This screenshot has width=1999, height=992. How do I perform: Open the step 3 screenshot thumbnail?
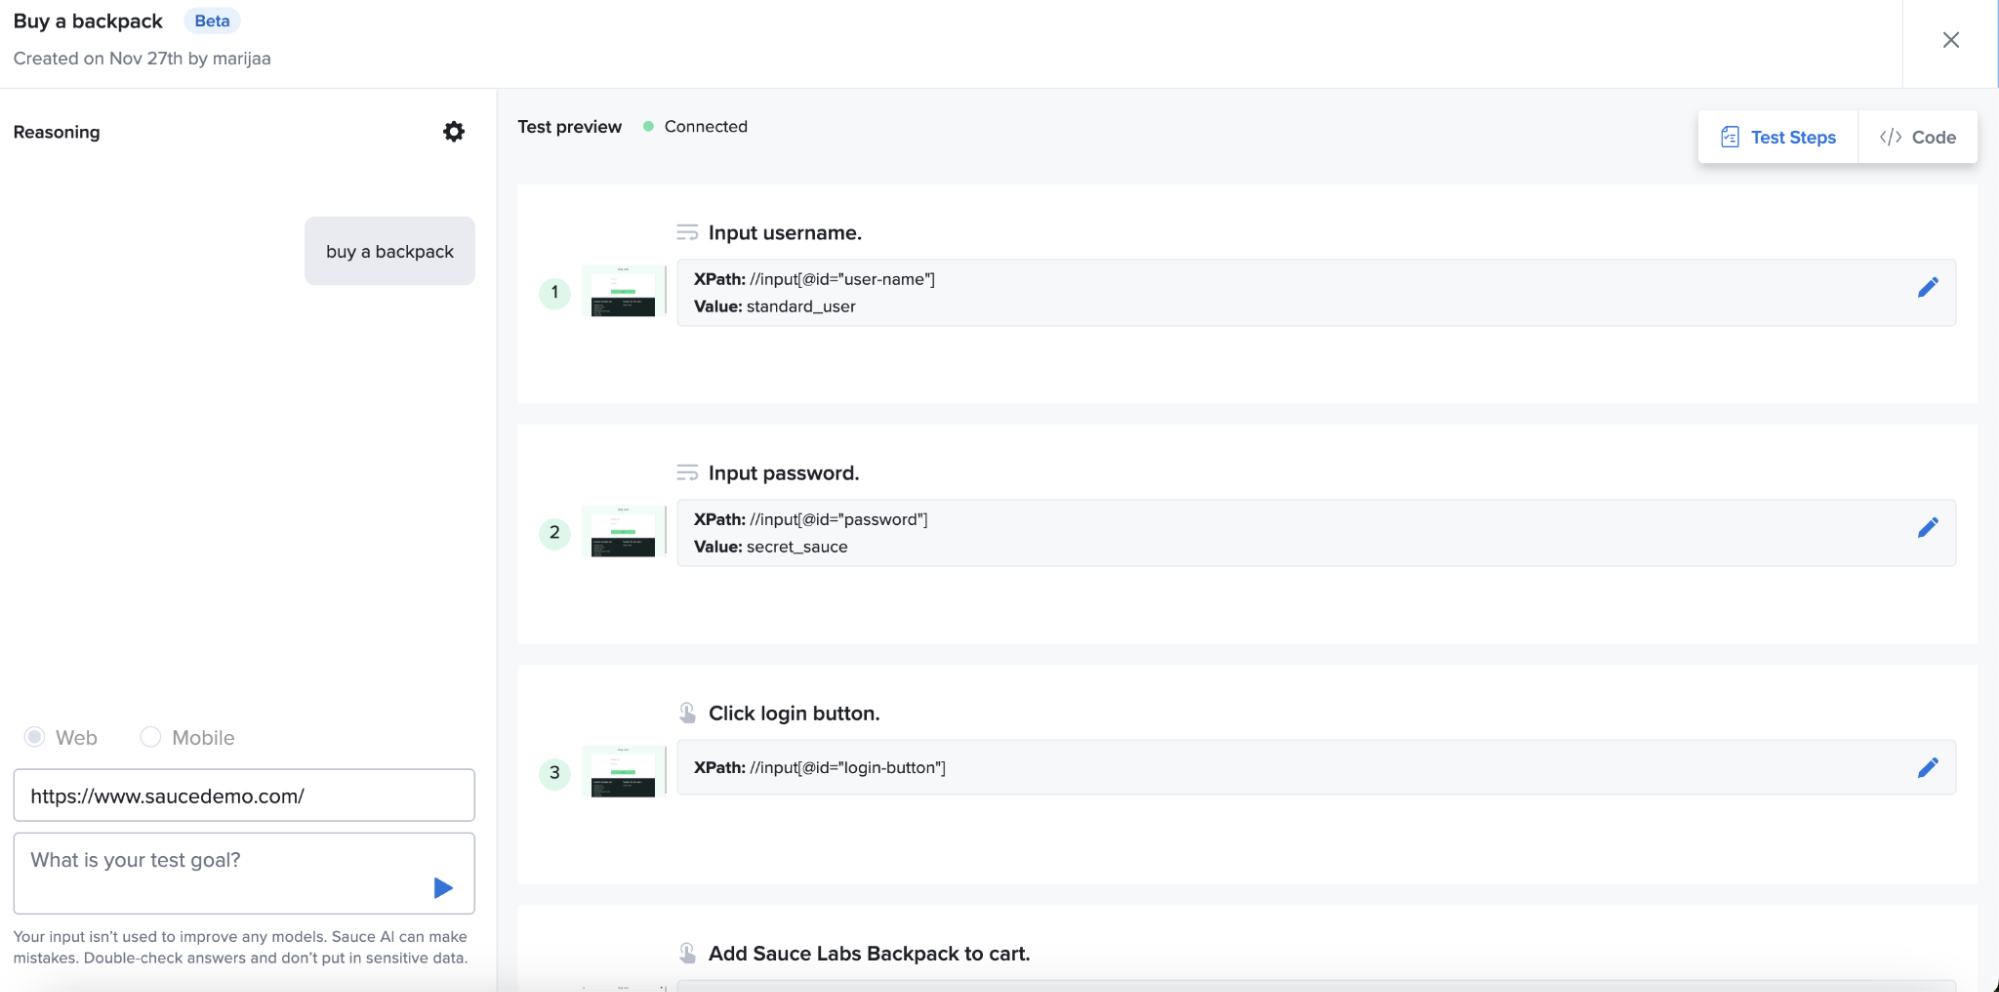pos(622,772)
